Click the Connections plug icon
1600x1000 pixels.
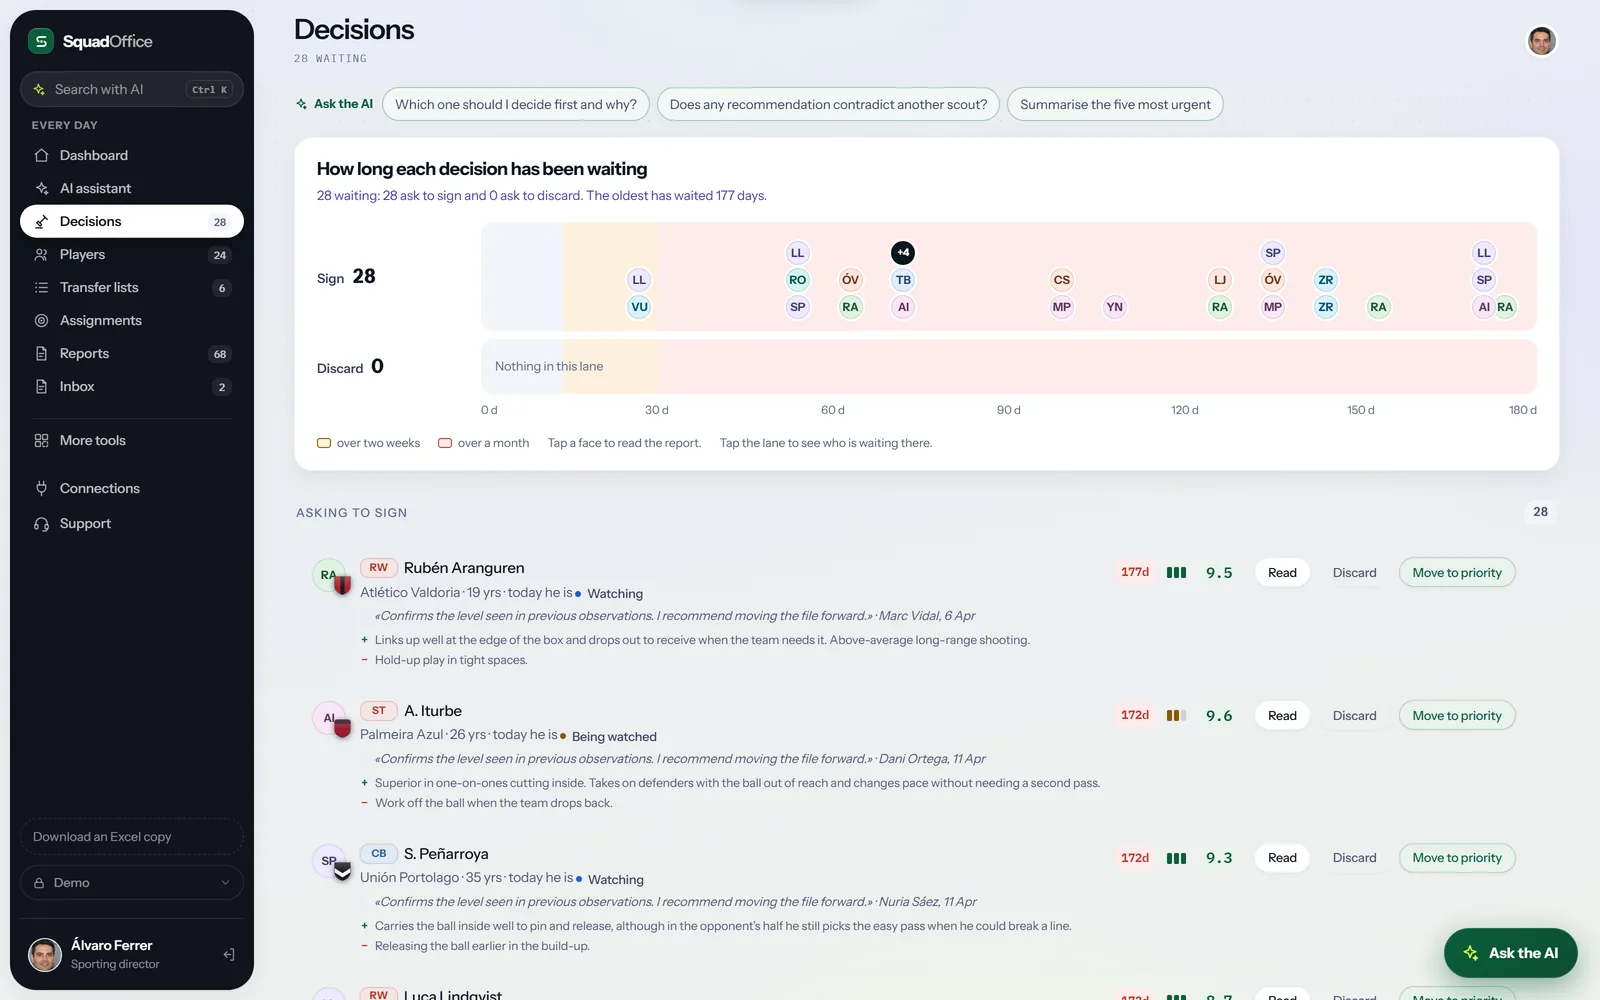[41, 488]
